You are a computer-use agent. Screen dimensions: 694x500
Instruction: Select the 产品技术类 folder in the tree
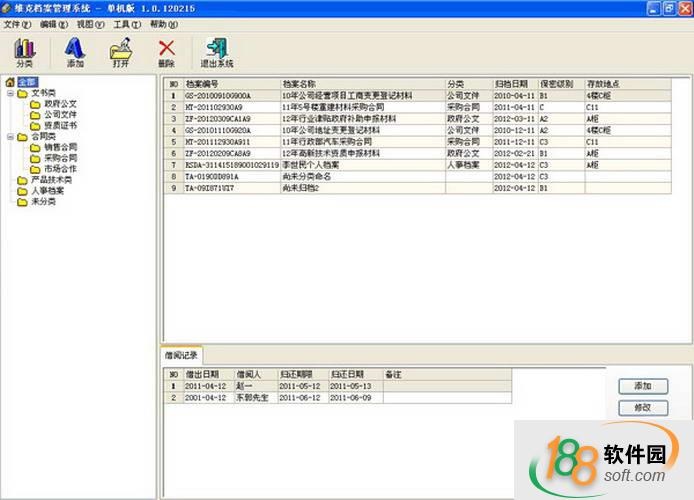[51, 180]
